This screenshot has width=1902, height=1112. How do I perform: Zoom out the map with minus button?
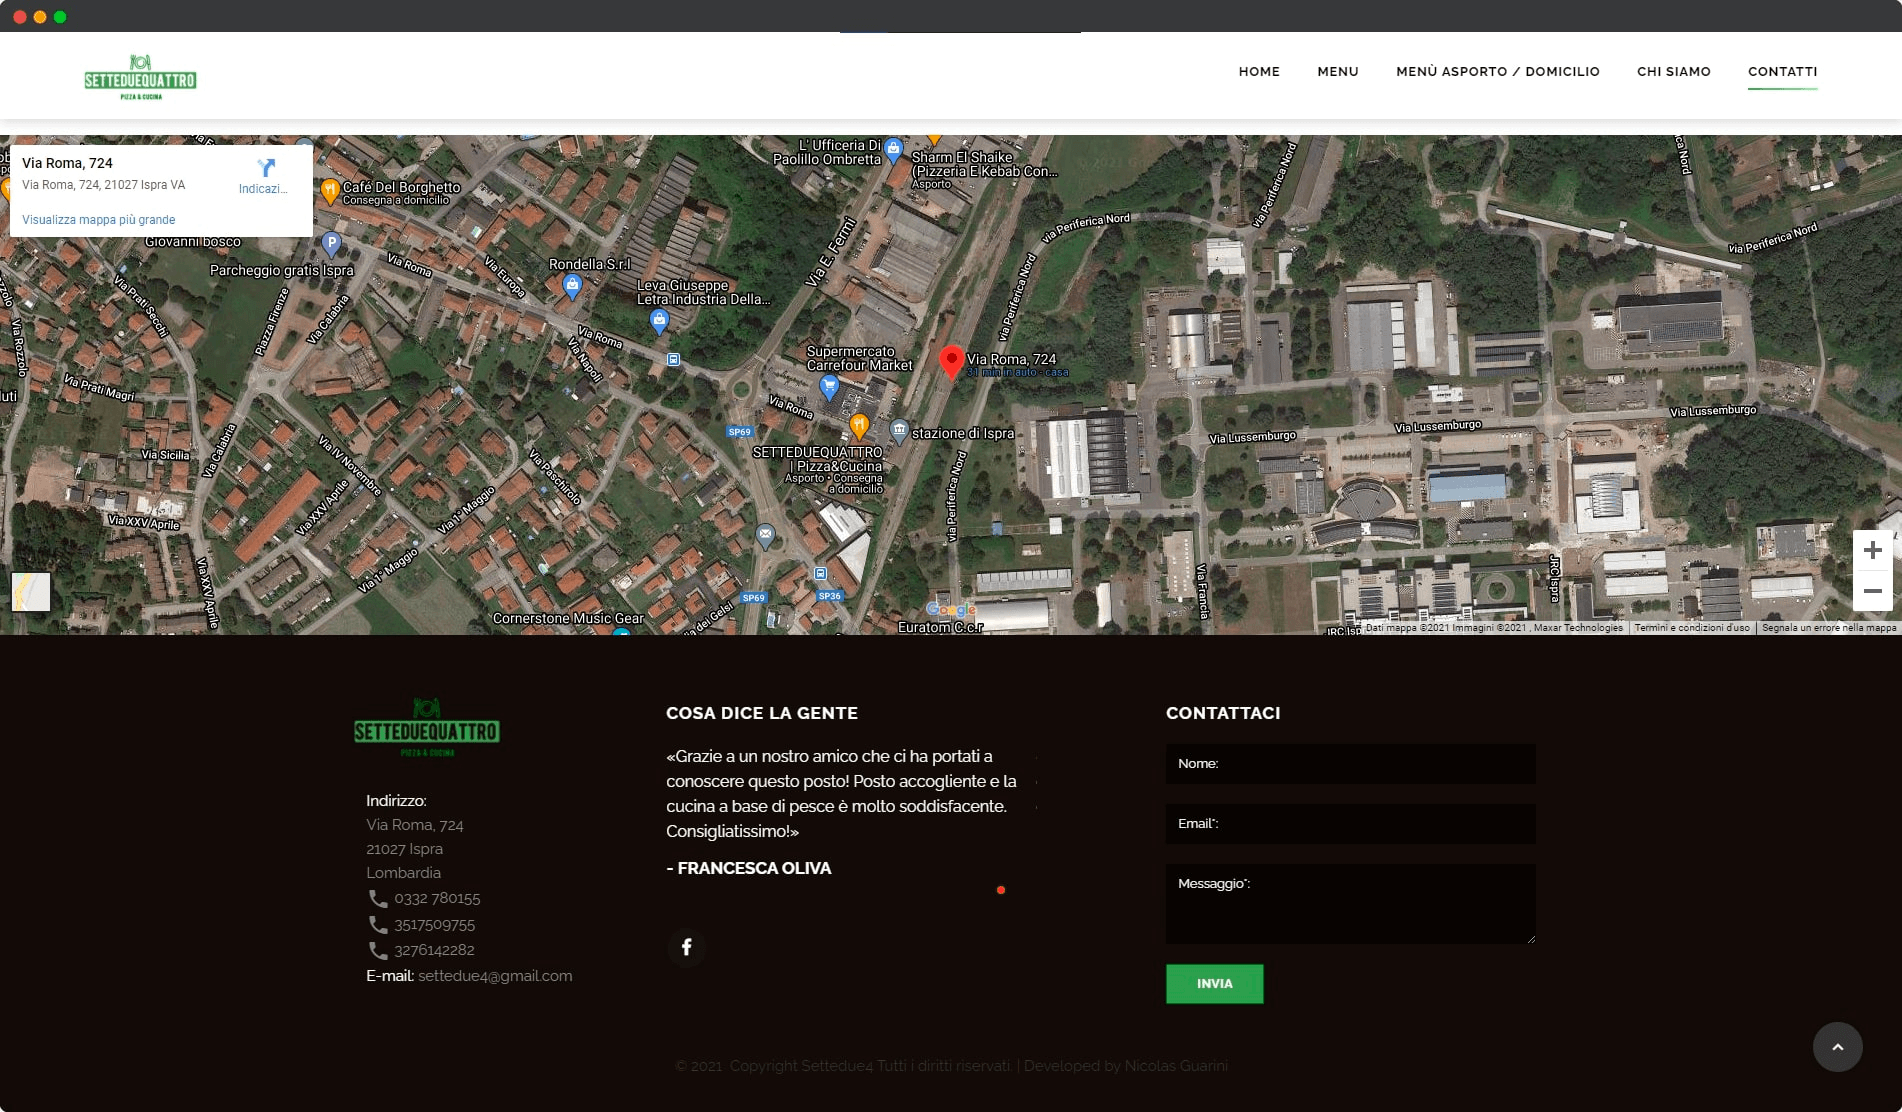pos(1872,591)
